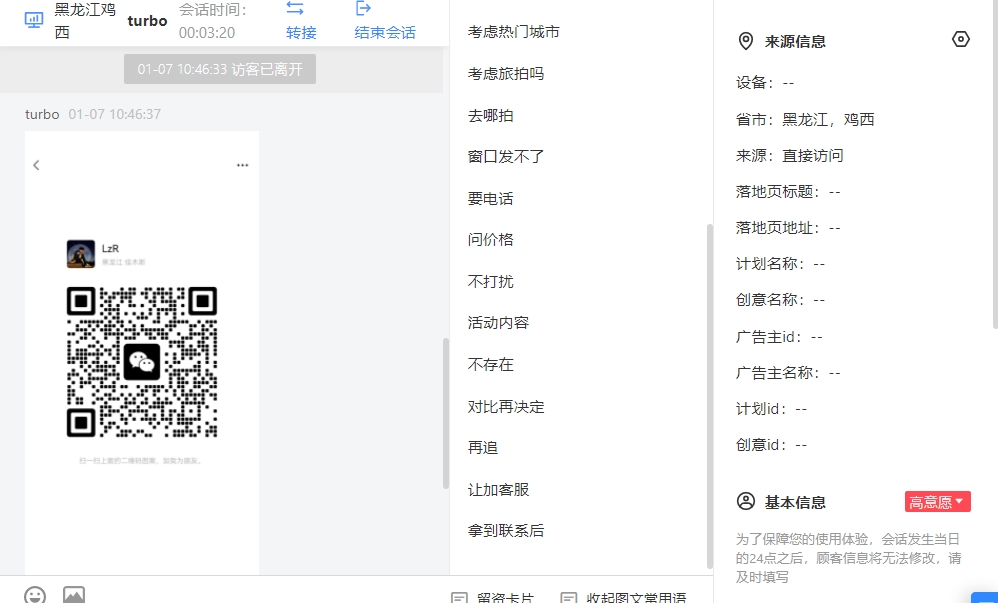The image size is (998, 603).
Task: Choose the 让加客服 quick phrase
Action: point(498,490)
